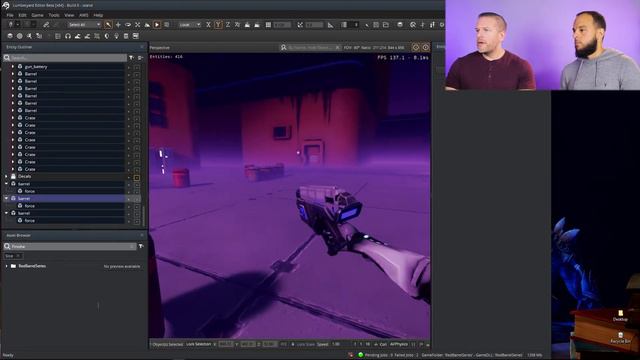Open the UI Editor icon in second toolbar
640x360 pixels.
click(x=136, y=36)
